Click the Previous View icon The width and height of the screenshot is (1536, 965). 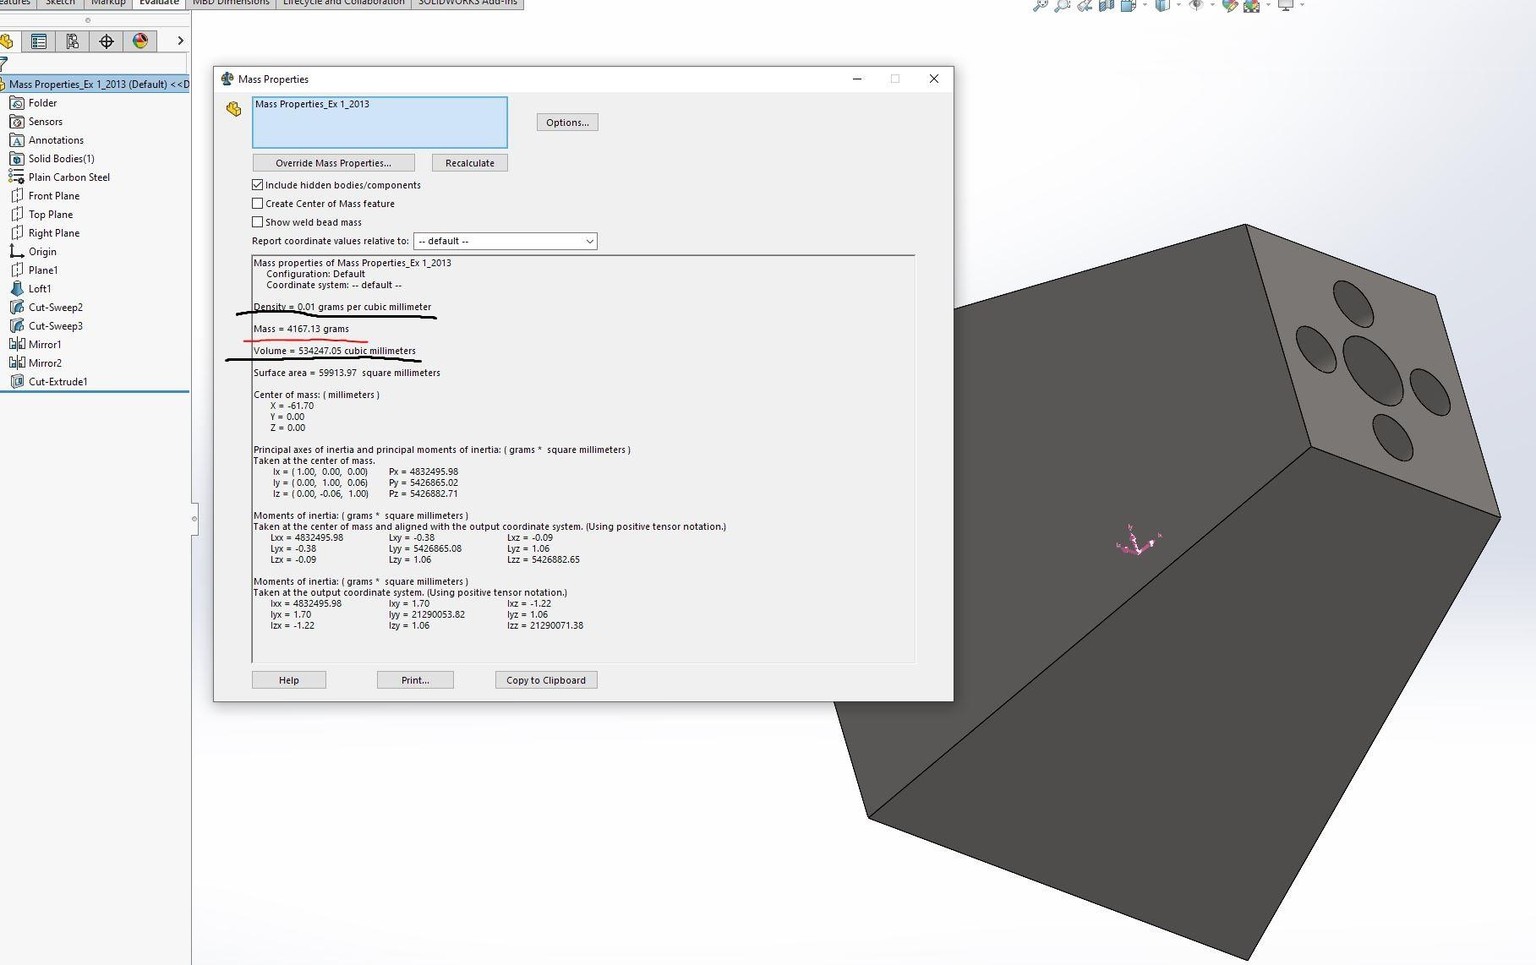tap(1084, 5)
